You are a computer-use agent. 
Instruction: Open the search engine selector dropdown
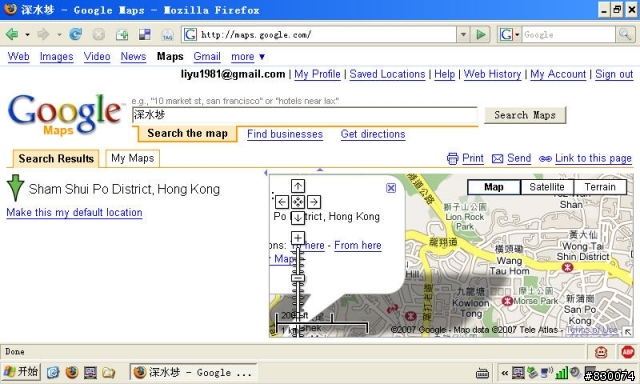click(509, 35)
